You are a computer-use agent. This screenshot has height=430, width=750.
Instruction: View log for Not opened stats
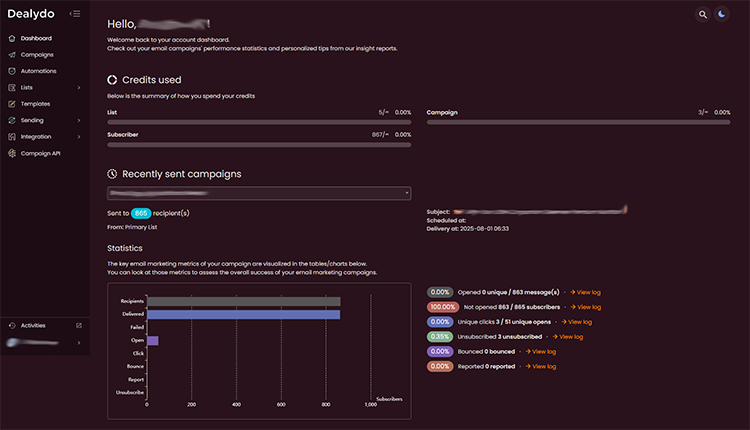coord(585,307)
